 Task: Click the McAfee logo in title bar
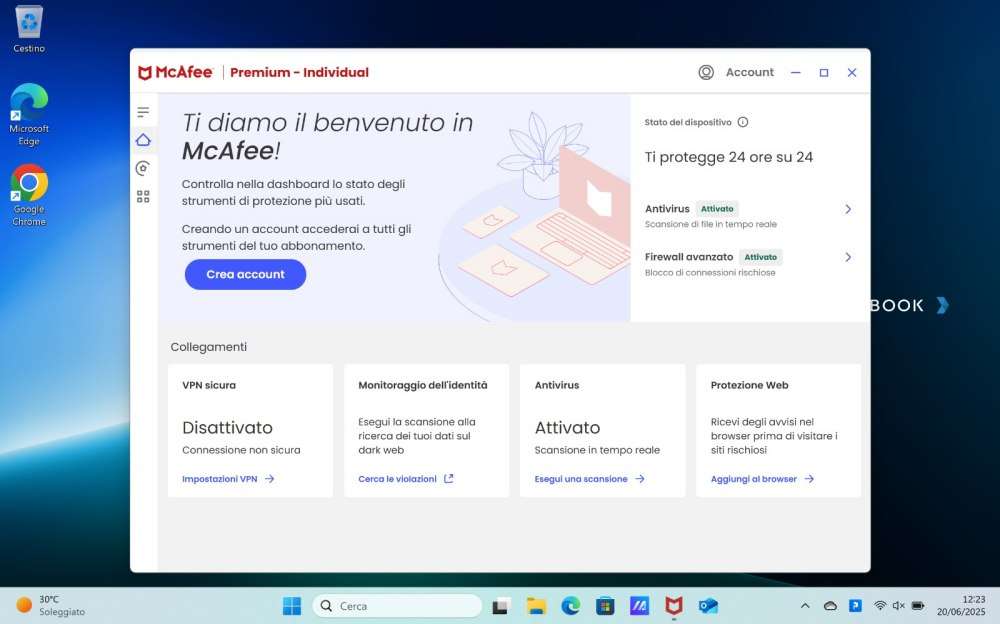(x=175, y=72)
